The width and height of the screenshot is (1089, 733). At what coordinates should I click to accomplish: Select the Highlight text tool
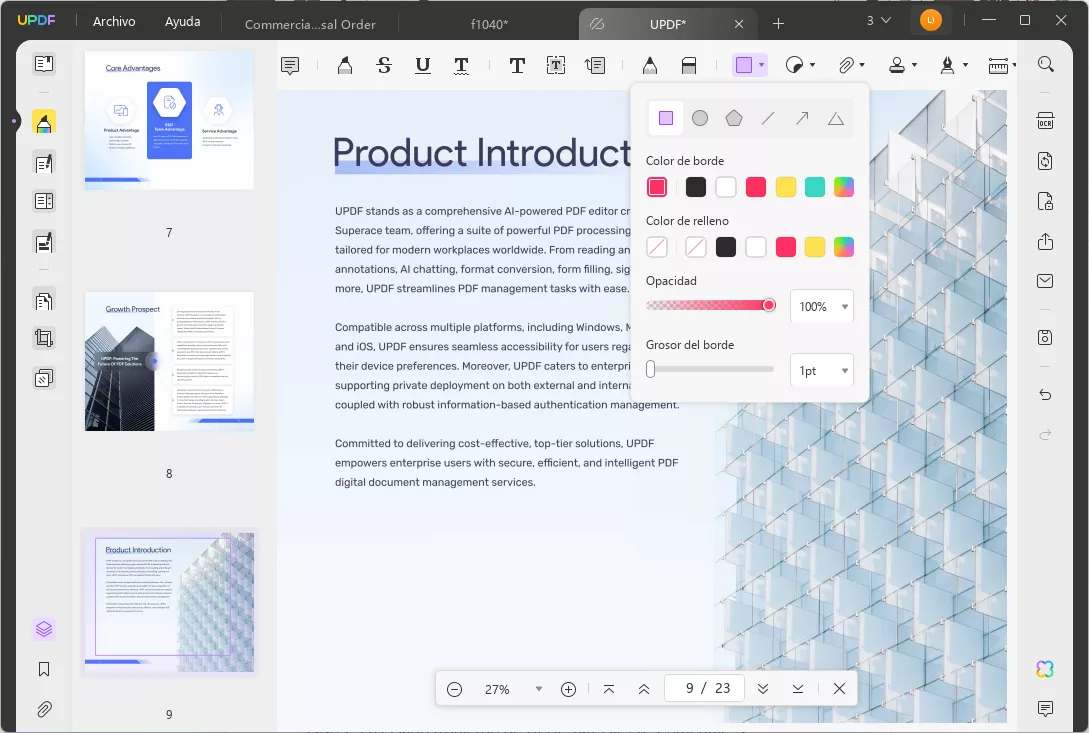click(344, 65)
